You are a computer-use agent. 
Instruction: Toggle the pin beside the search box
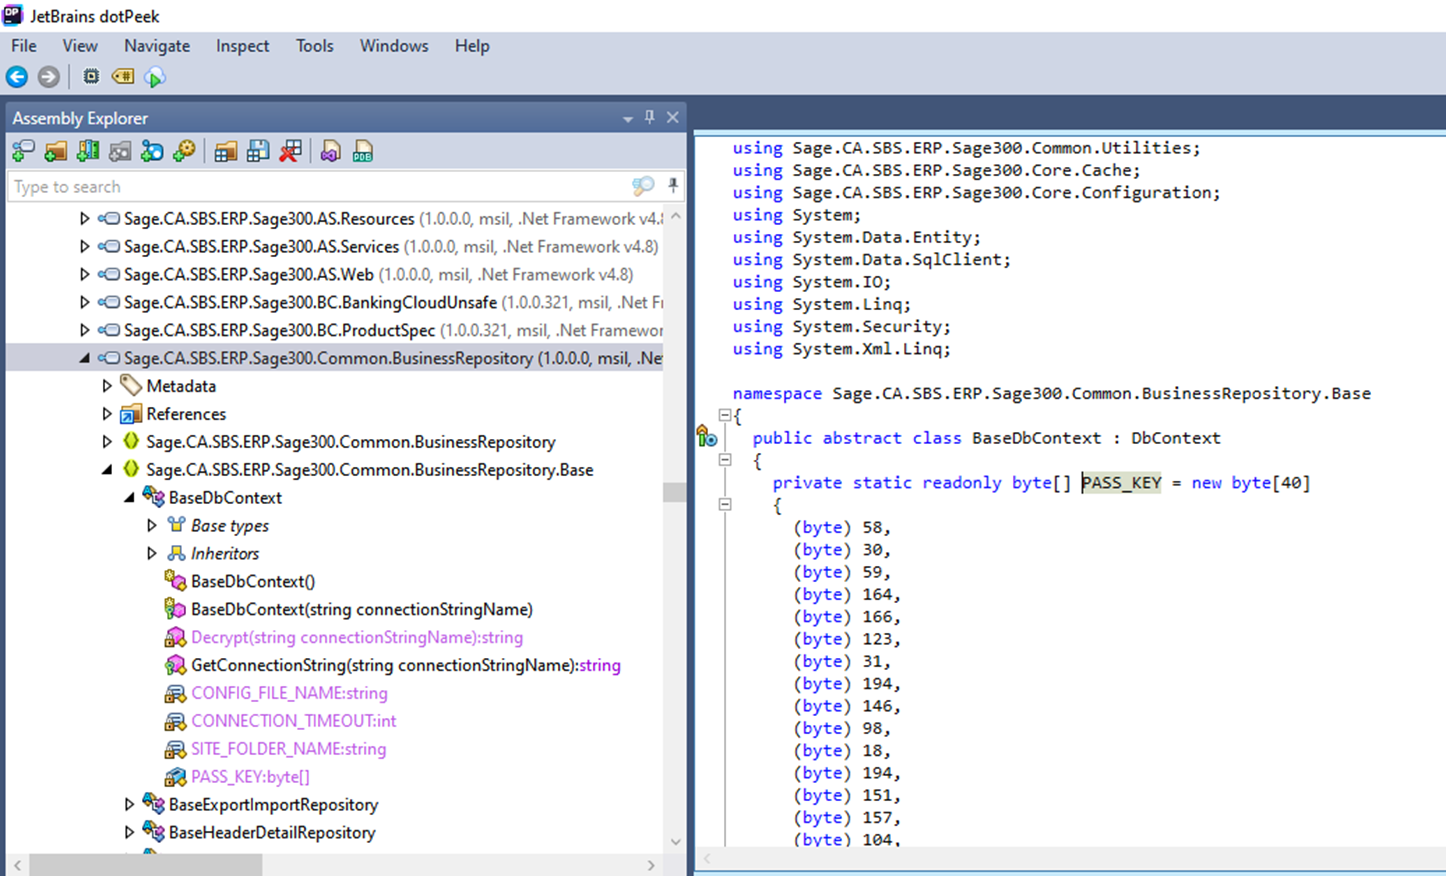tap(673, 186)
